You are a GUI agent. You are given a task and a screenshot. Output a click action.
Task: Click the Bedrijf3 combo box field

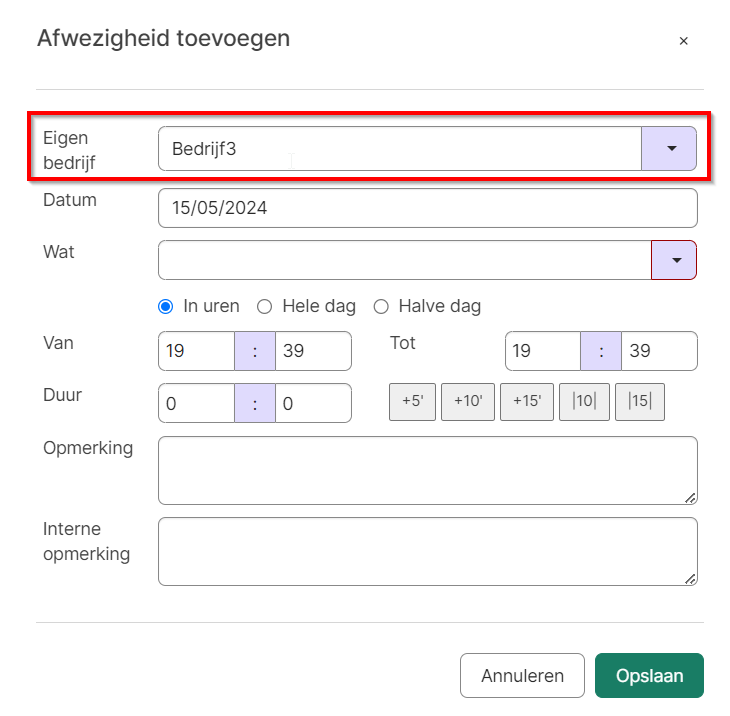pyautogui.click(x=400, y=149)
